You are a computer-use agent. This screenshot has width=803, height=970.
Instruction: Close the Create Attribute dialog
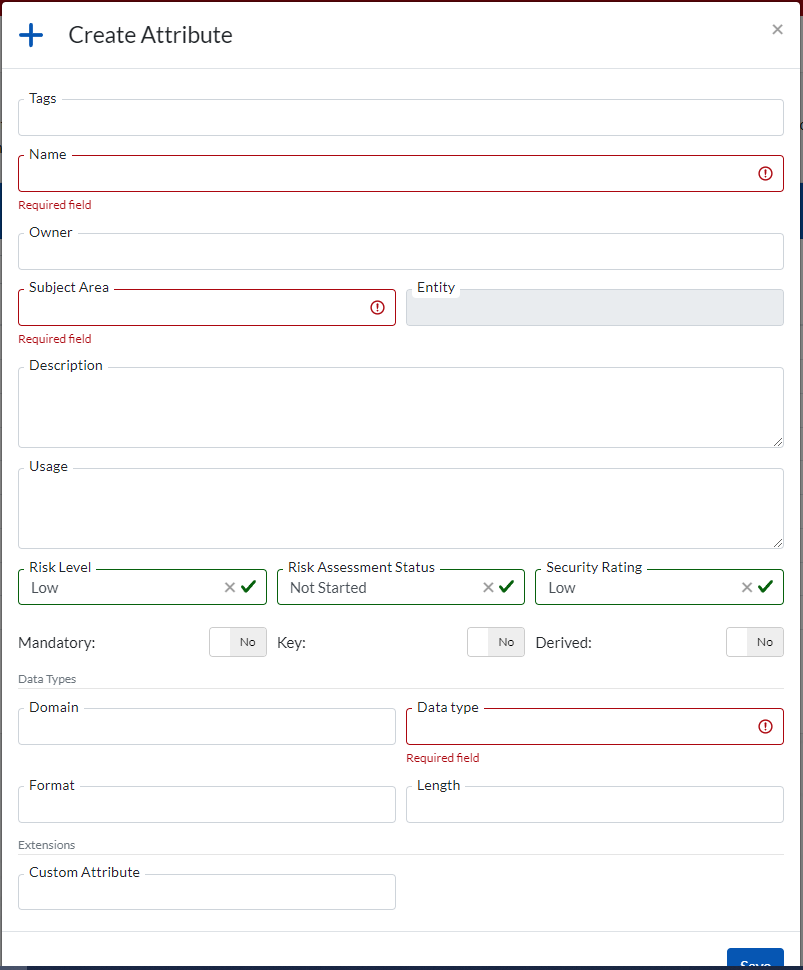[x=777, y=30]
